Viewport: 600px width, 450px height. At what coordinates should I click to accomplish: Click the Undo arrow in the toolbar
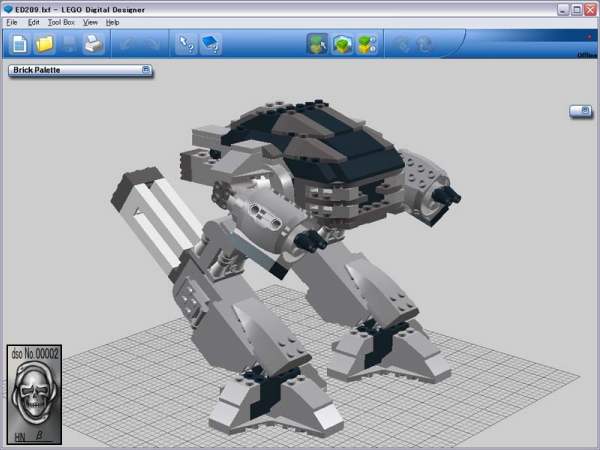coord(128,44)
